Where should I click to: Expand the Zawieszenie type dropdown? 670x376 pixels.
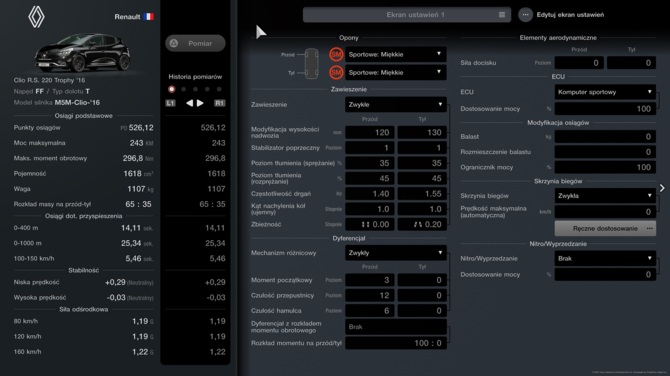click(x=396, y=104)
